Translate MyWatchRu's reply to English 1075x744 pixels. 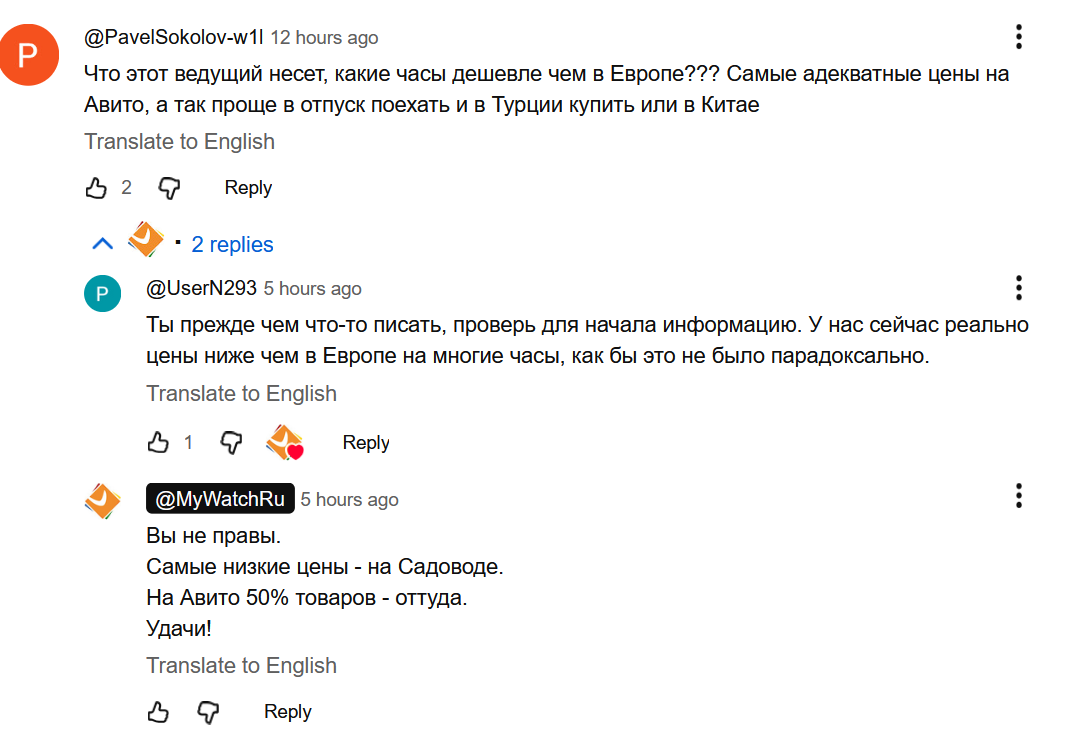click(x=241, y=666)
